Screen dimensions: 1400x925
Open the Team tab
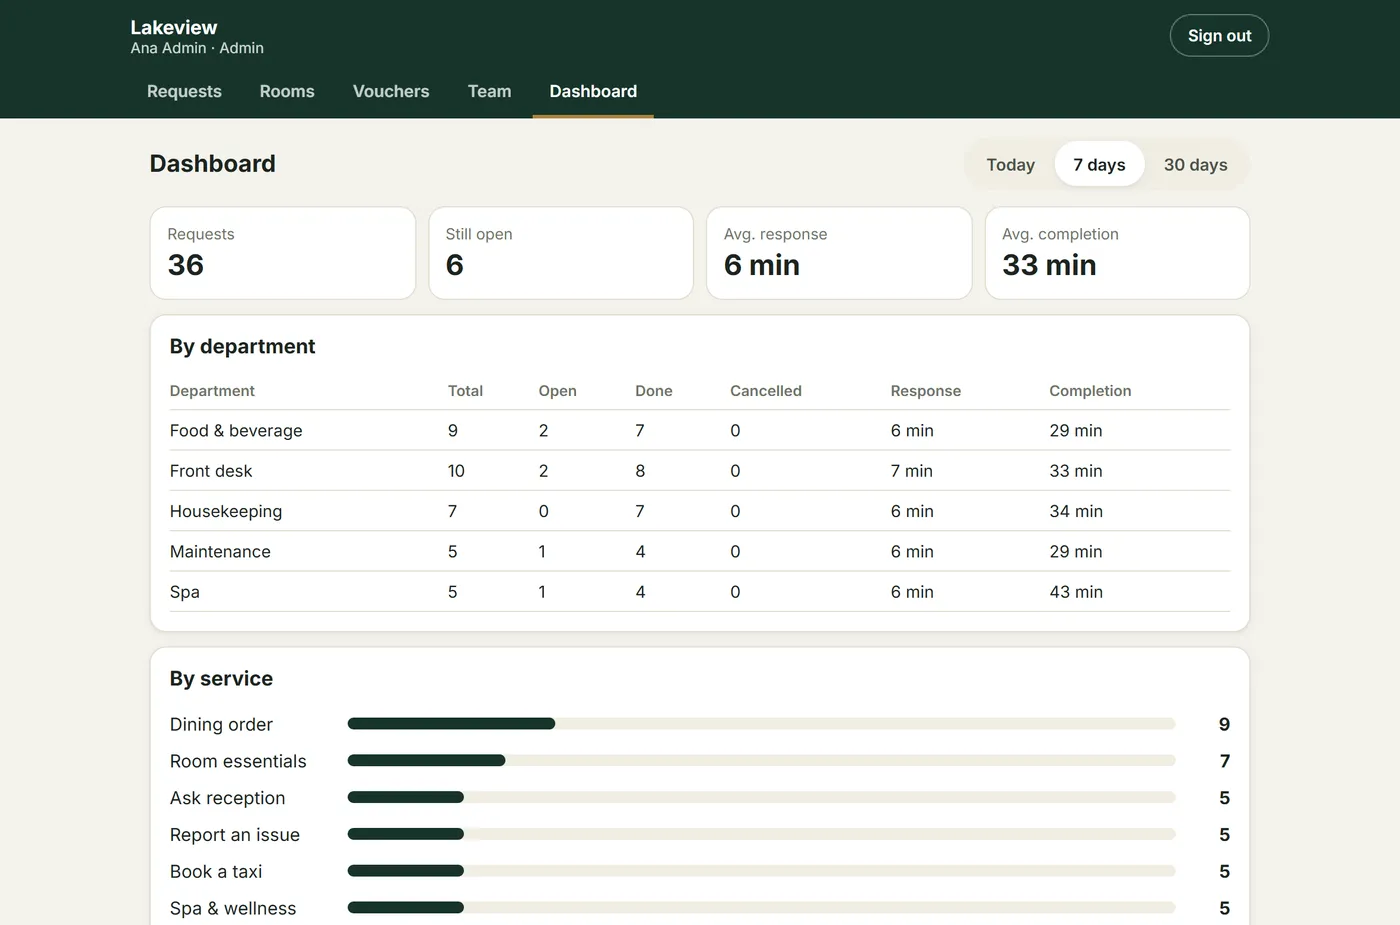[489, 91]
